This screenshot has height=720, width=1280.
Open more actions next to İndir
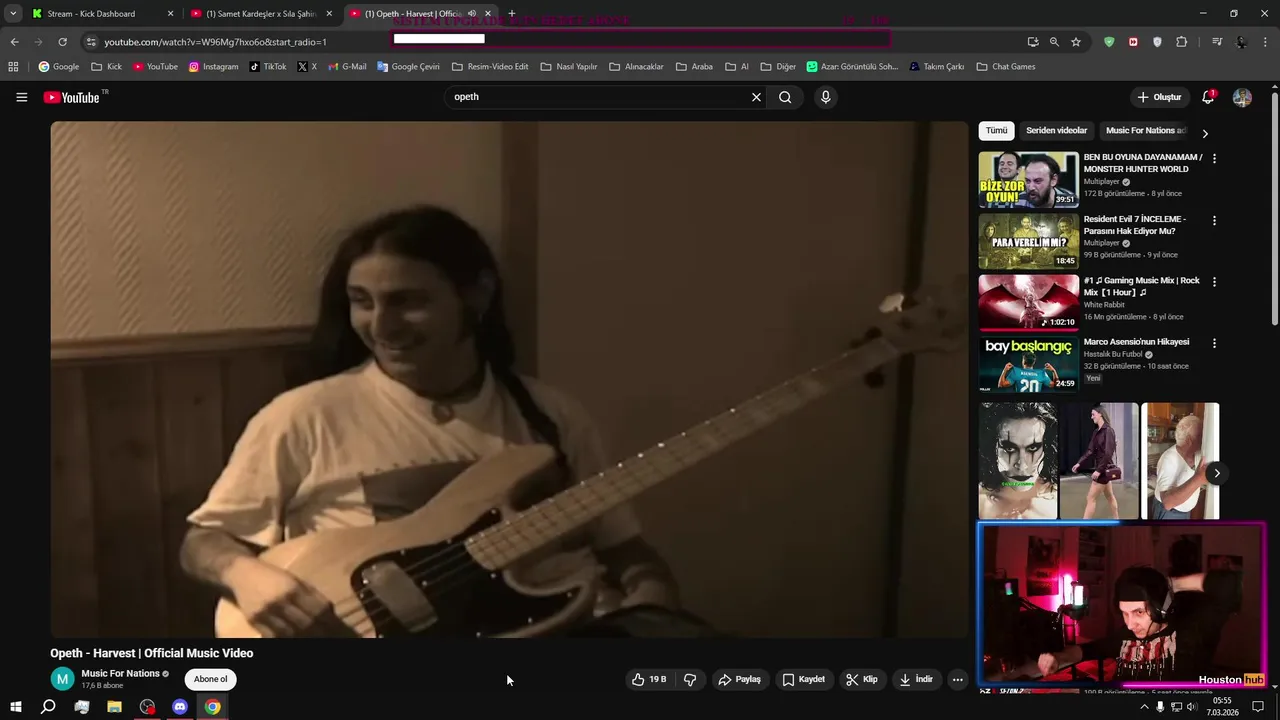click(957, 679)
